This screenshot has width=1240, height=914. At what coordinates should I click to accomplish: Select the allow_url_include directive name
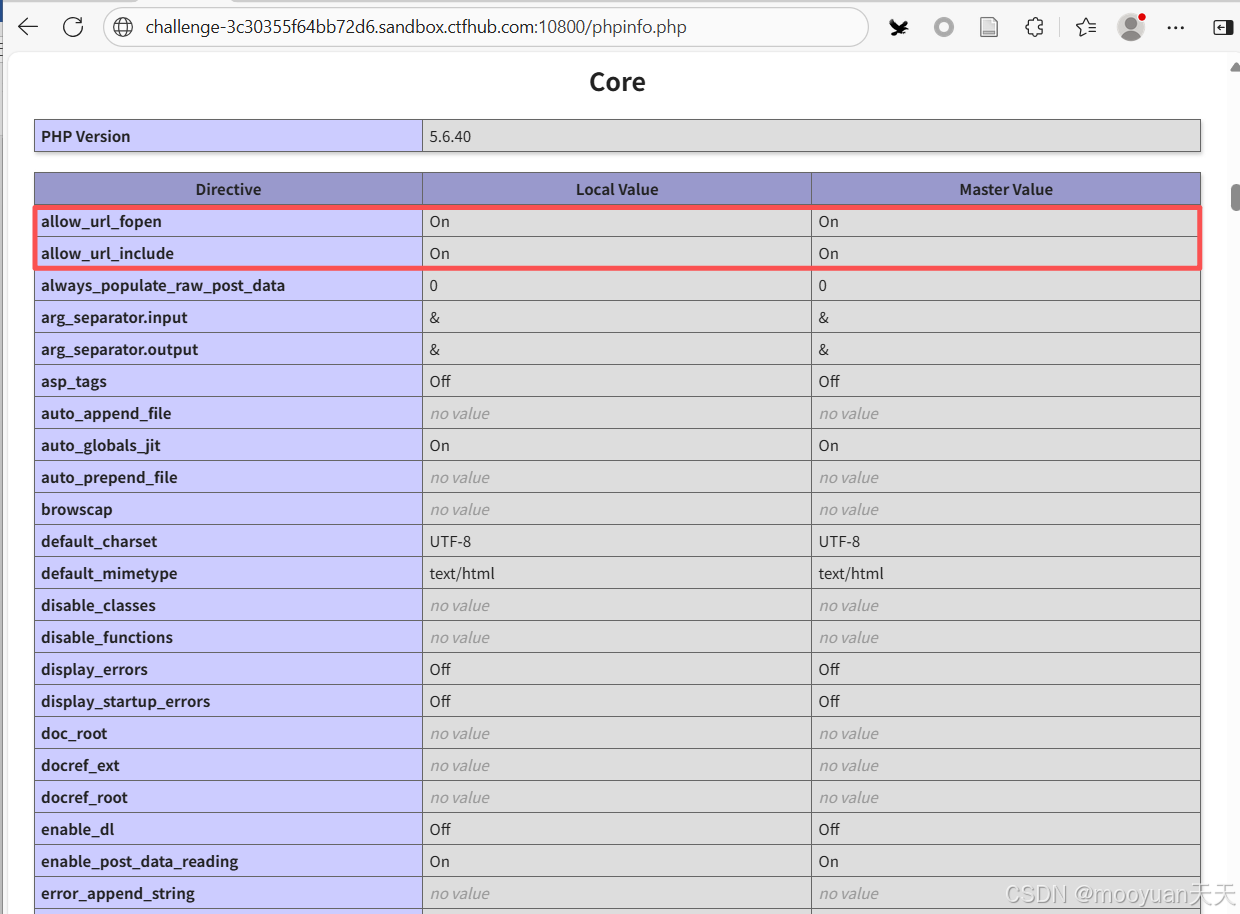point(107,253)
